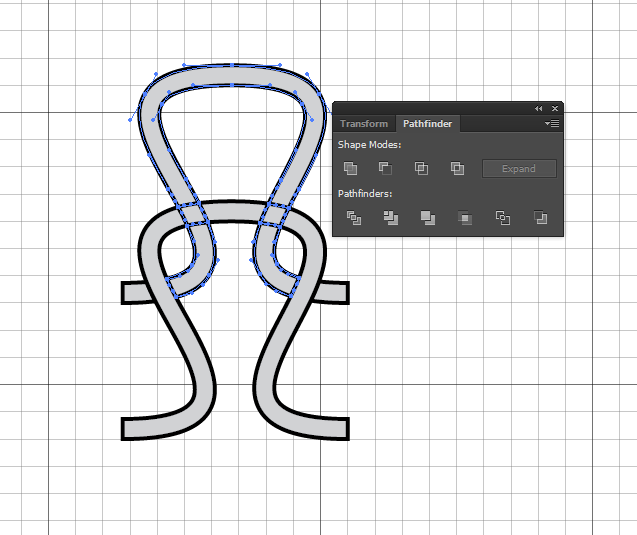Viewport: 637px width, 535px height.
Task: Click the top center anchor point of selected path
Action: tap(232, 65)
